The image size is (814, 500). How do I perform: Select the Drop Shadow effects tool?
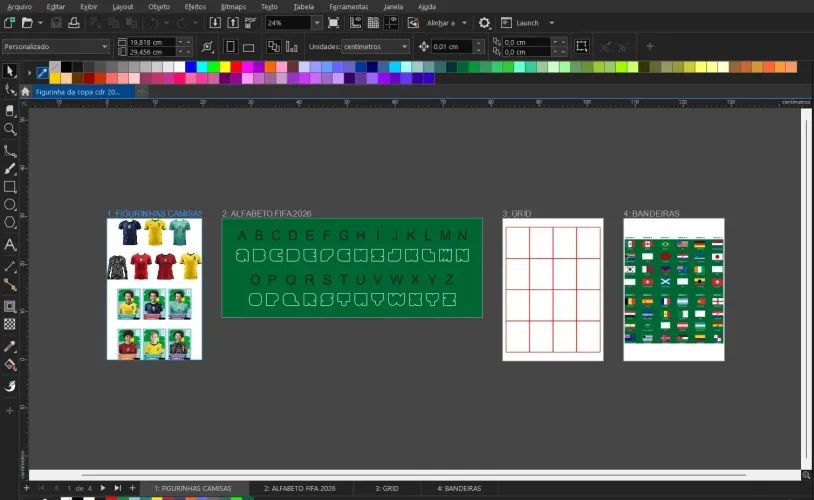click(x=9, y=306)
